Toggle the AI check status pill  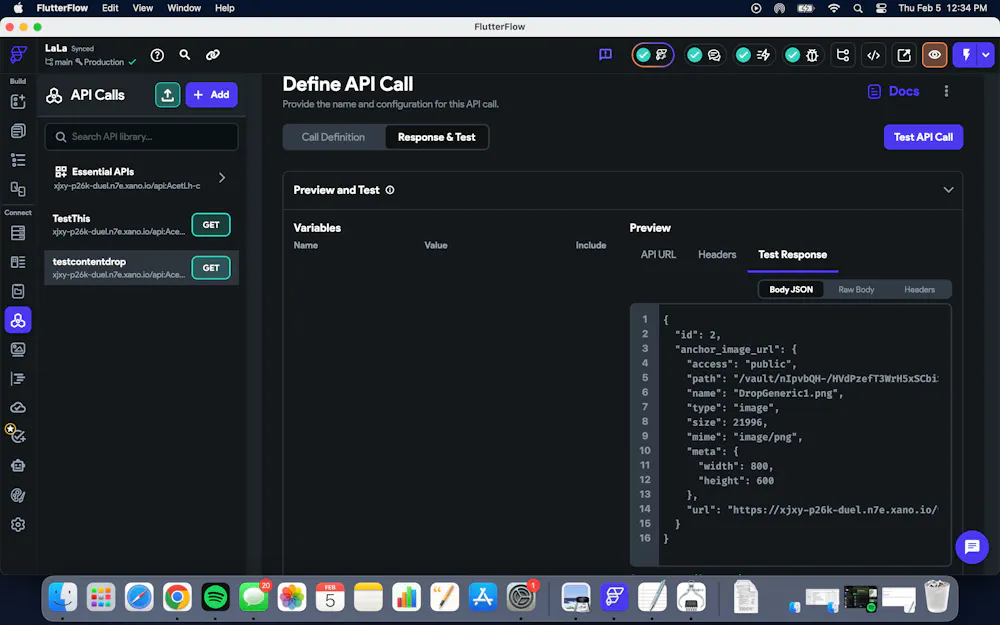pyautogui.click(x=652, y=55)
